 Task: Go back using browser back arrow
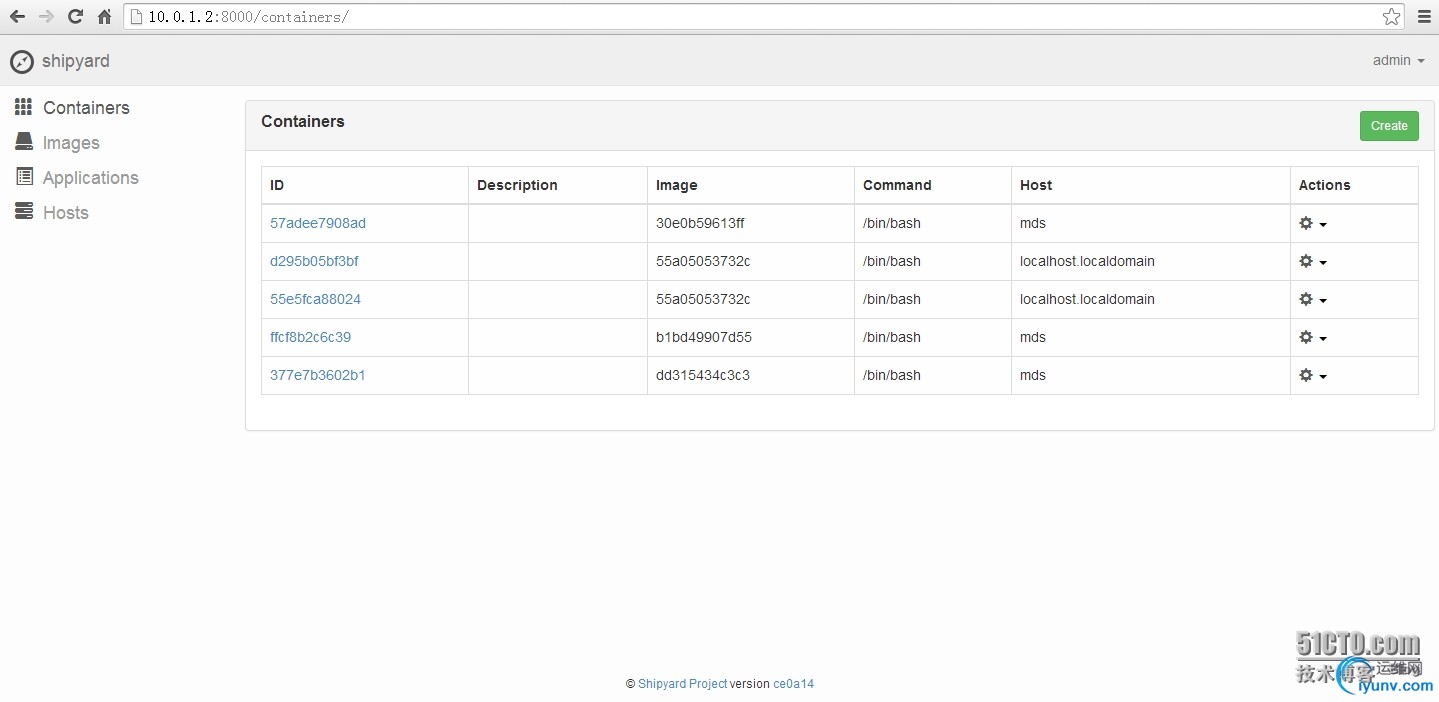pos(17,17)
